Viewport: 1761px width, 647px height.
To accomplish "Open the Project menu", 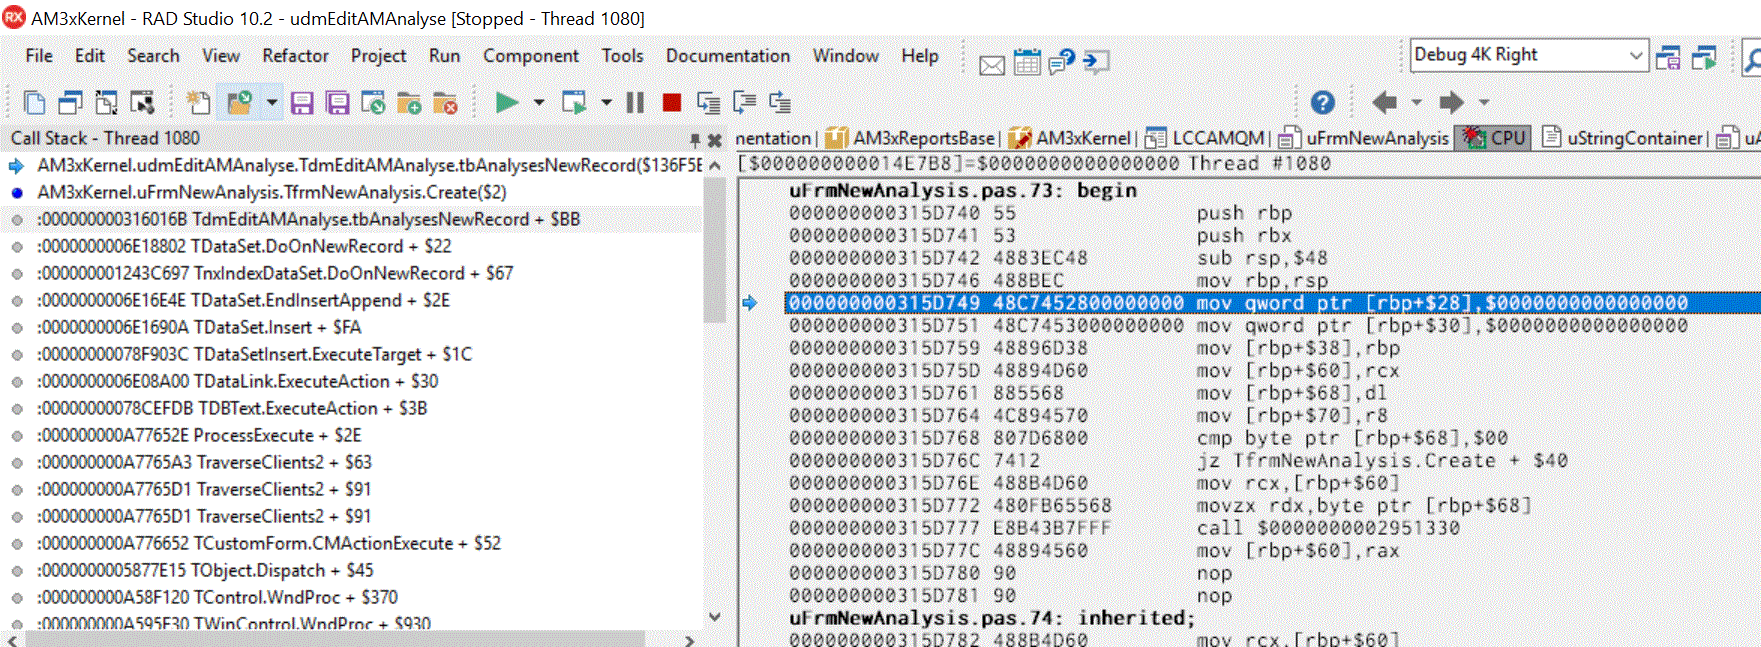I will pyautogui.click(x=378, y=56).
